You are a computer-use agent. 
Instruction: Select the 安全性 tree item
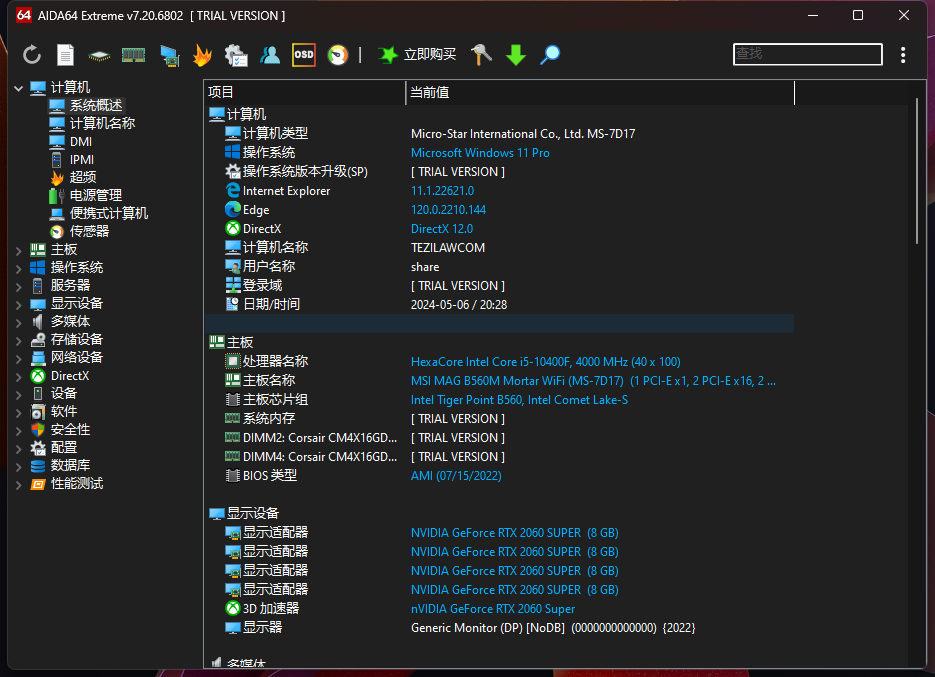click(x=70, y=429)
